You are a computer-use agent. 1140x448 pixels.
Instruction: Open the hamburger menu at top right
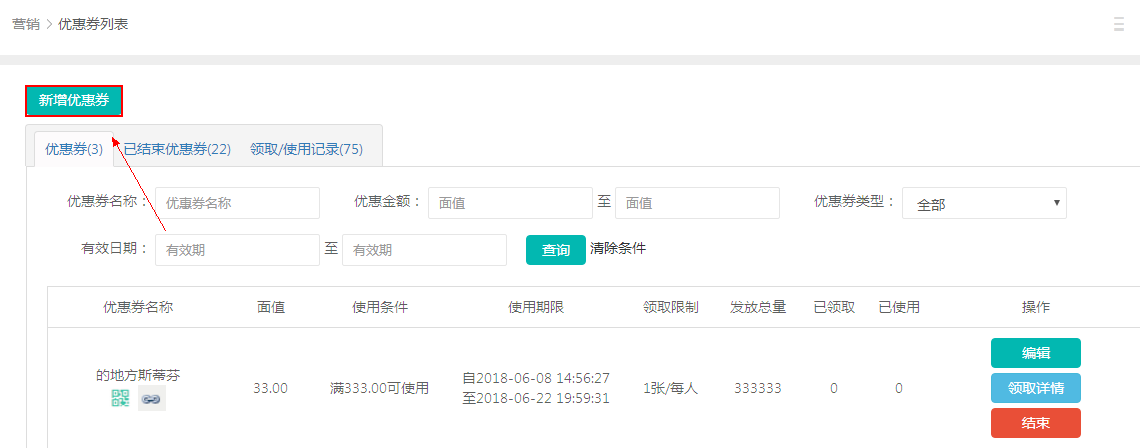point(1119,24)
